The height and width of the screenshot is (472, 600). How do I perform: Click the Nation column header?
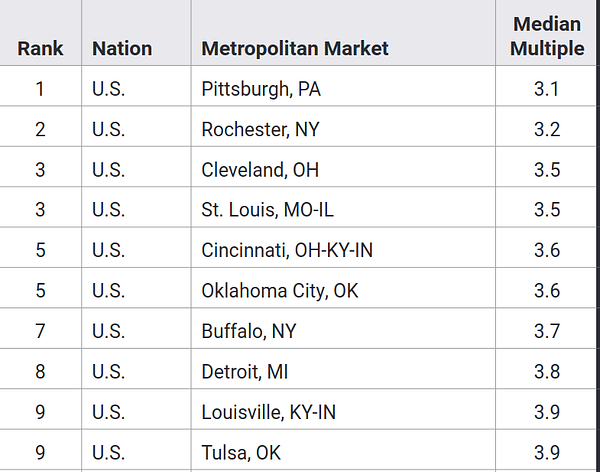[x=122, y=48]
